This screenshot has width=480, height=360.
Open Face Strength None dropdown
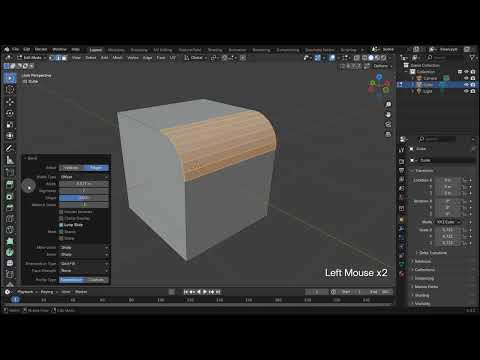click(84, 271)
